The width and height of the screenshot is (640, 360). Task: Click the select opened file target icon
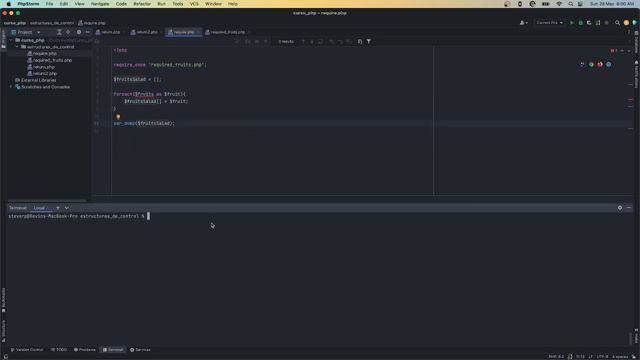(68, 32)
